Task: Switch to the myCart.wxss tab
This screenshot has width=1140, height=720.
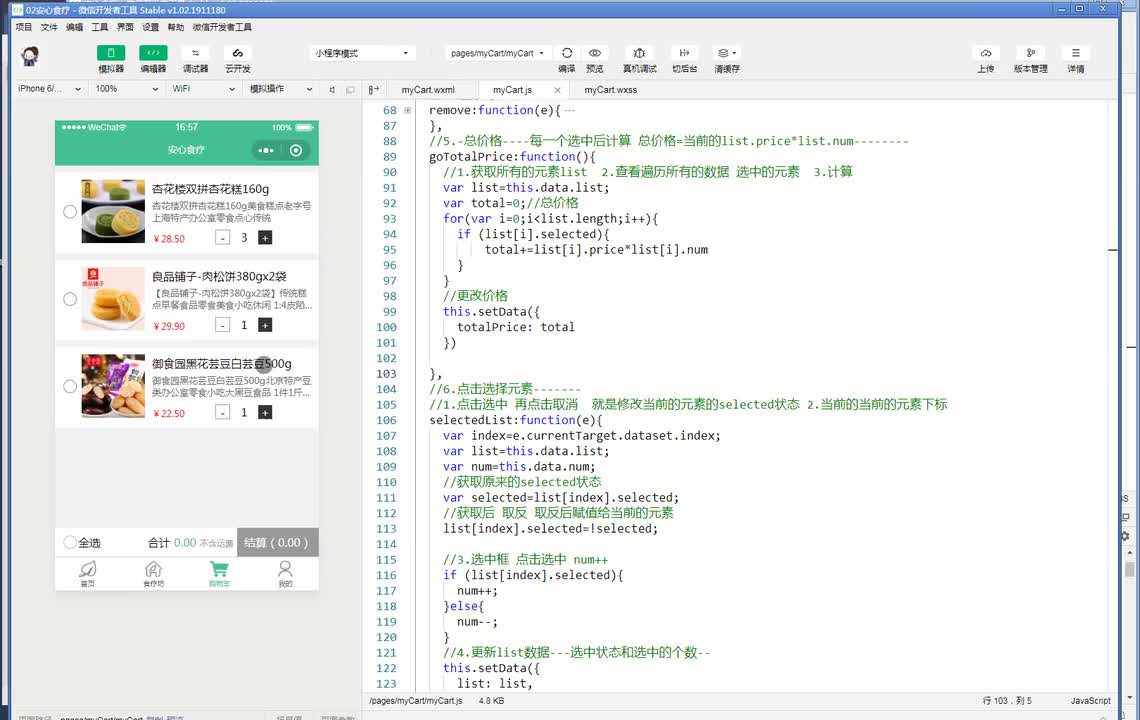Action: coord(610,90)
